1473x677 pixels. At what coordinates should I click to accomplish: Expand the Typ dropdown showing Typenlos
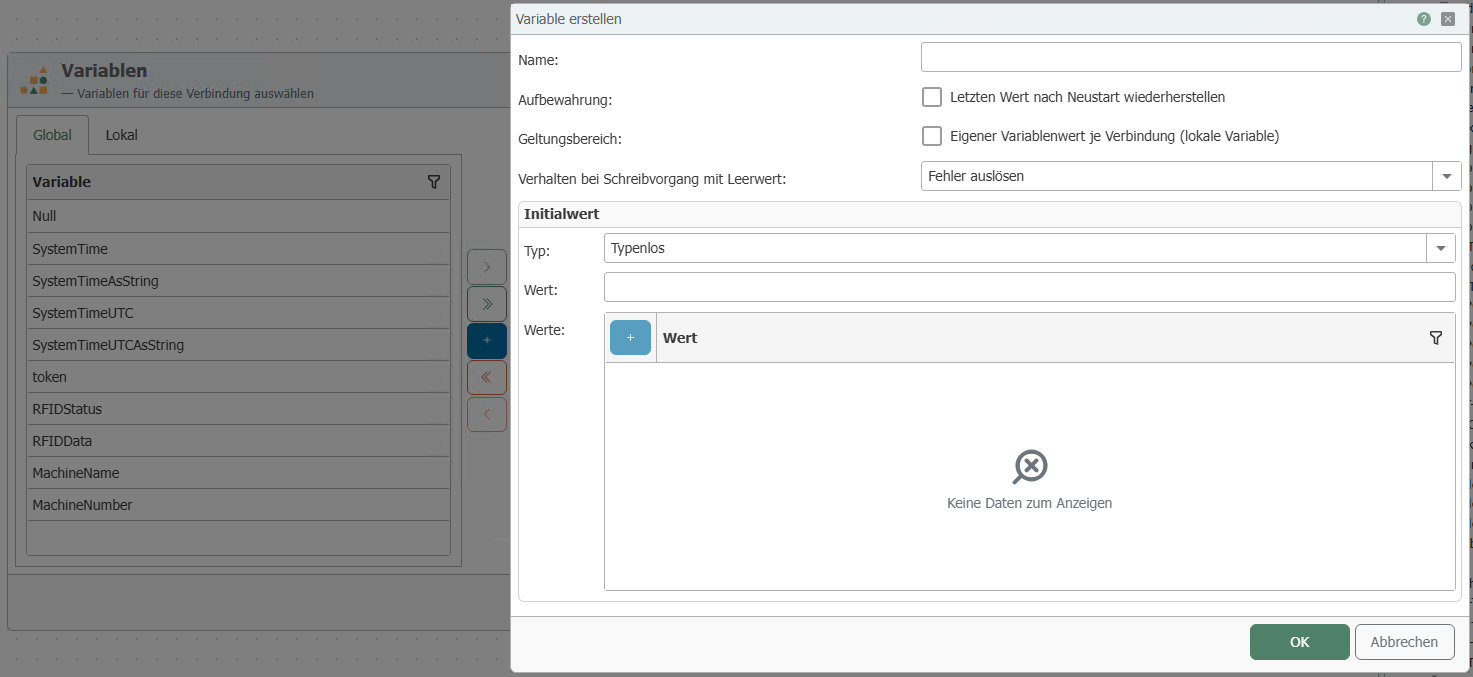[x=1440, y=248]
